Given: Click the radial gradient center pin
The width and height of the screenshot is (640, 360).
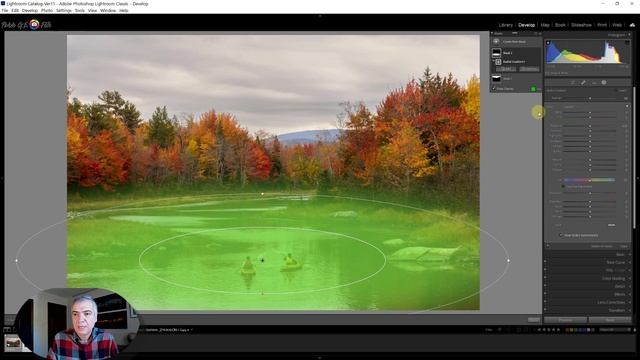Looking at the screenshot, I should (262, 260).
